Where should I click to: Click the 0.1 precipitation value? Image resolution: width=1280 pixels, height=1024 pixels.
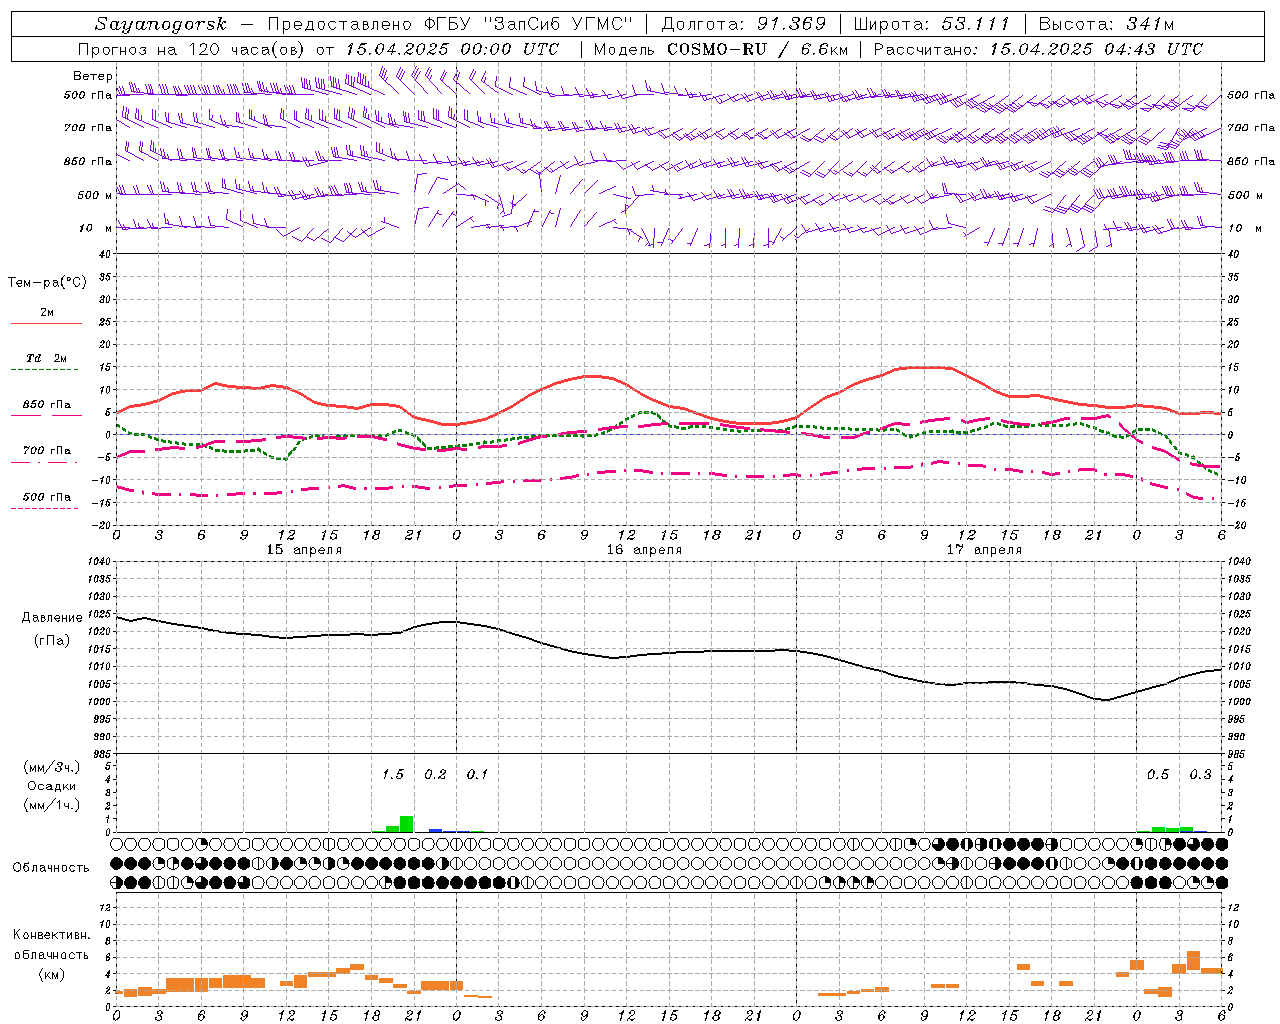pyautogui.click(x=478, y=774)
